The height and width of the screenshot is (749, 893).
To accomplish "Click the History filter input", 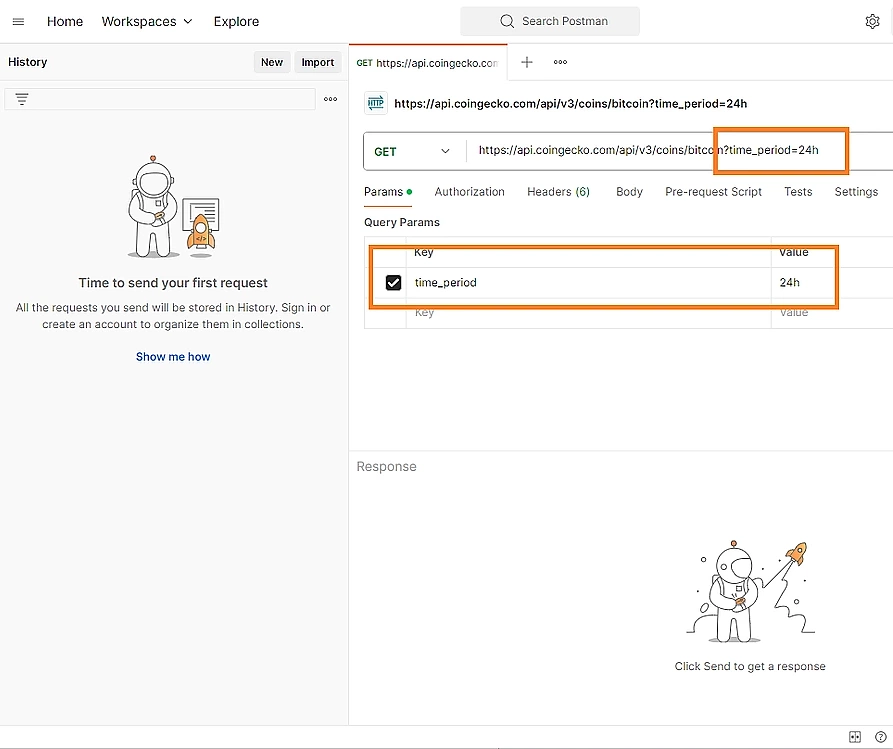I will coord(160,99).
